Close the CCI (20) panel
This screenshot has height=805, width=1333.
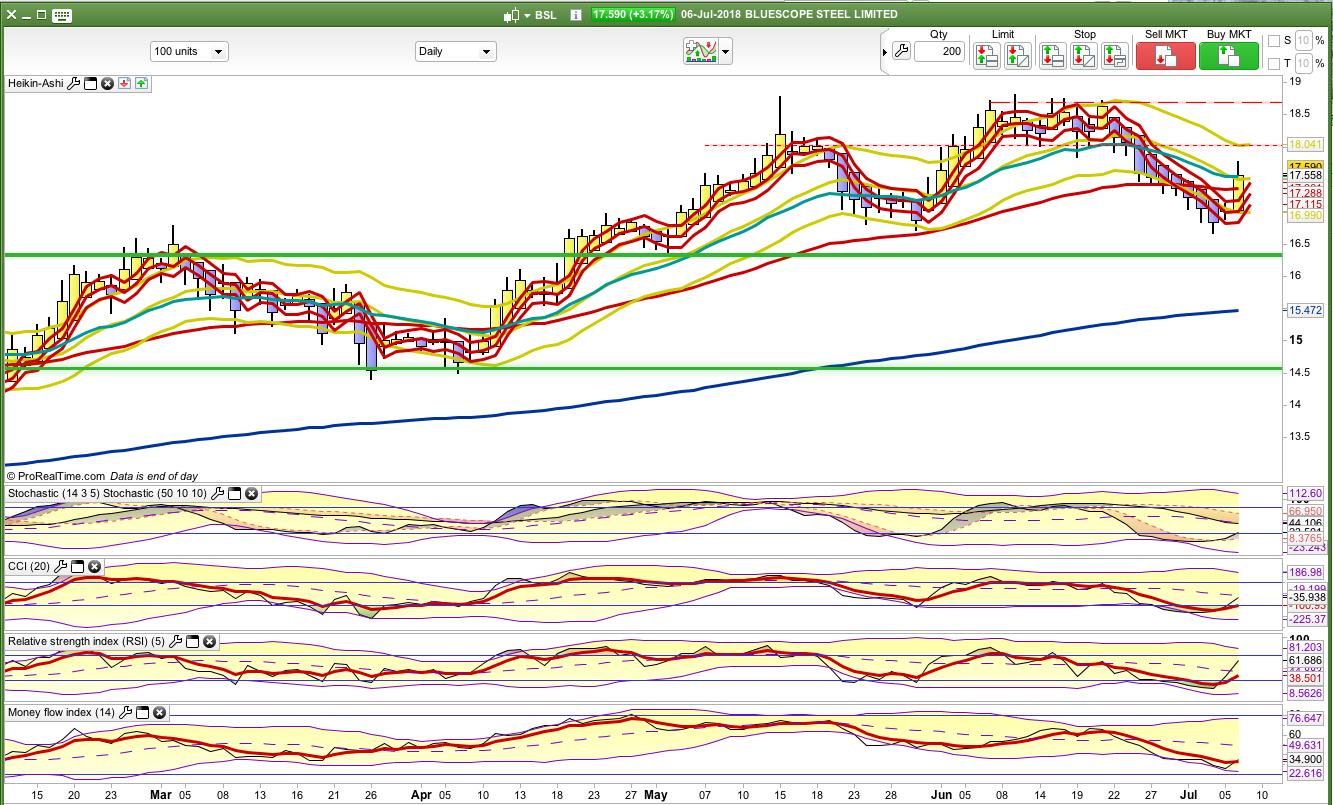point(94,567)
